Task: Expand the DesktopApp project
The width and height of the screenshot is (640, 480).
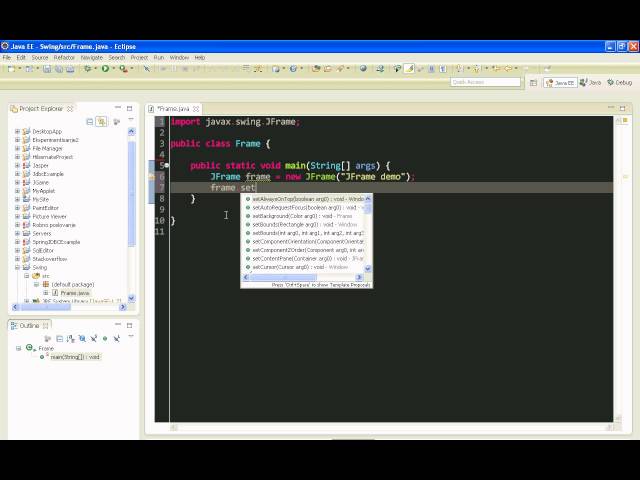Action: [x=17, y=131]
